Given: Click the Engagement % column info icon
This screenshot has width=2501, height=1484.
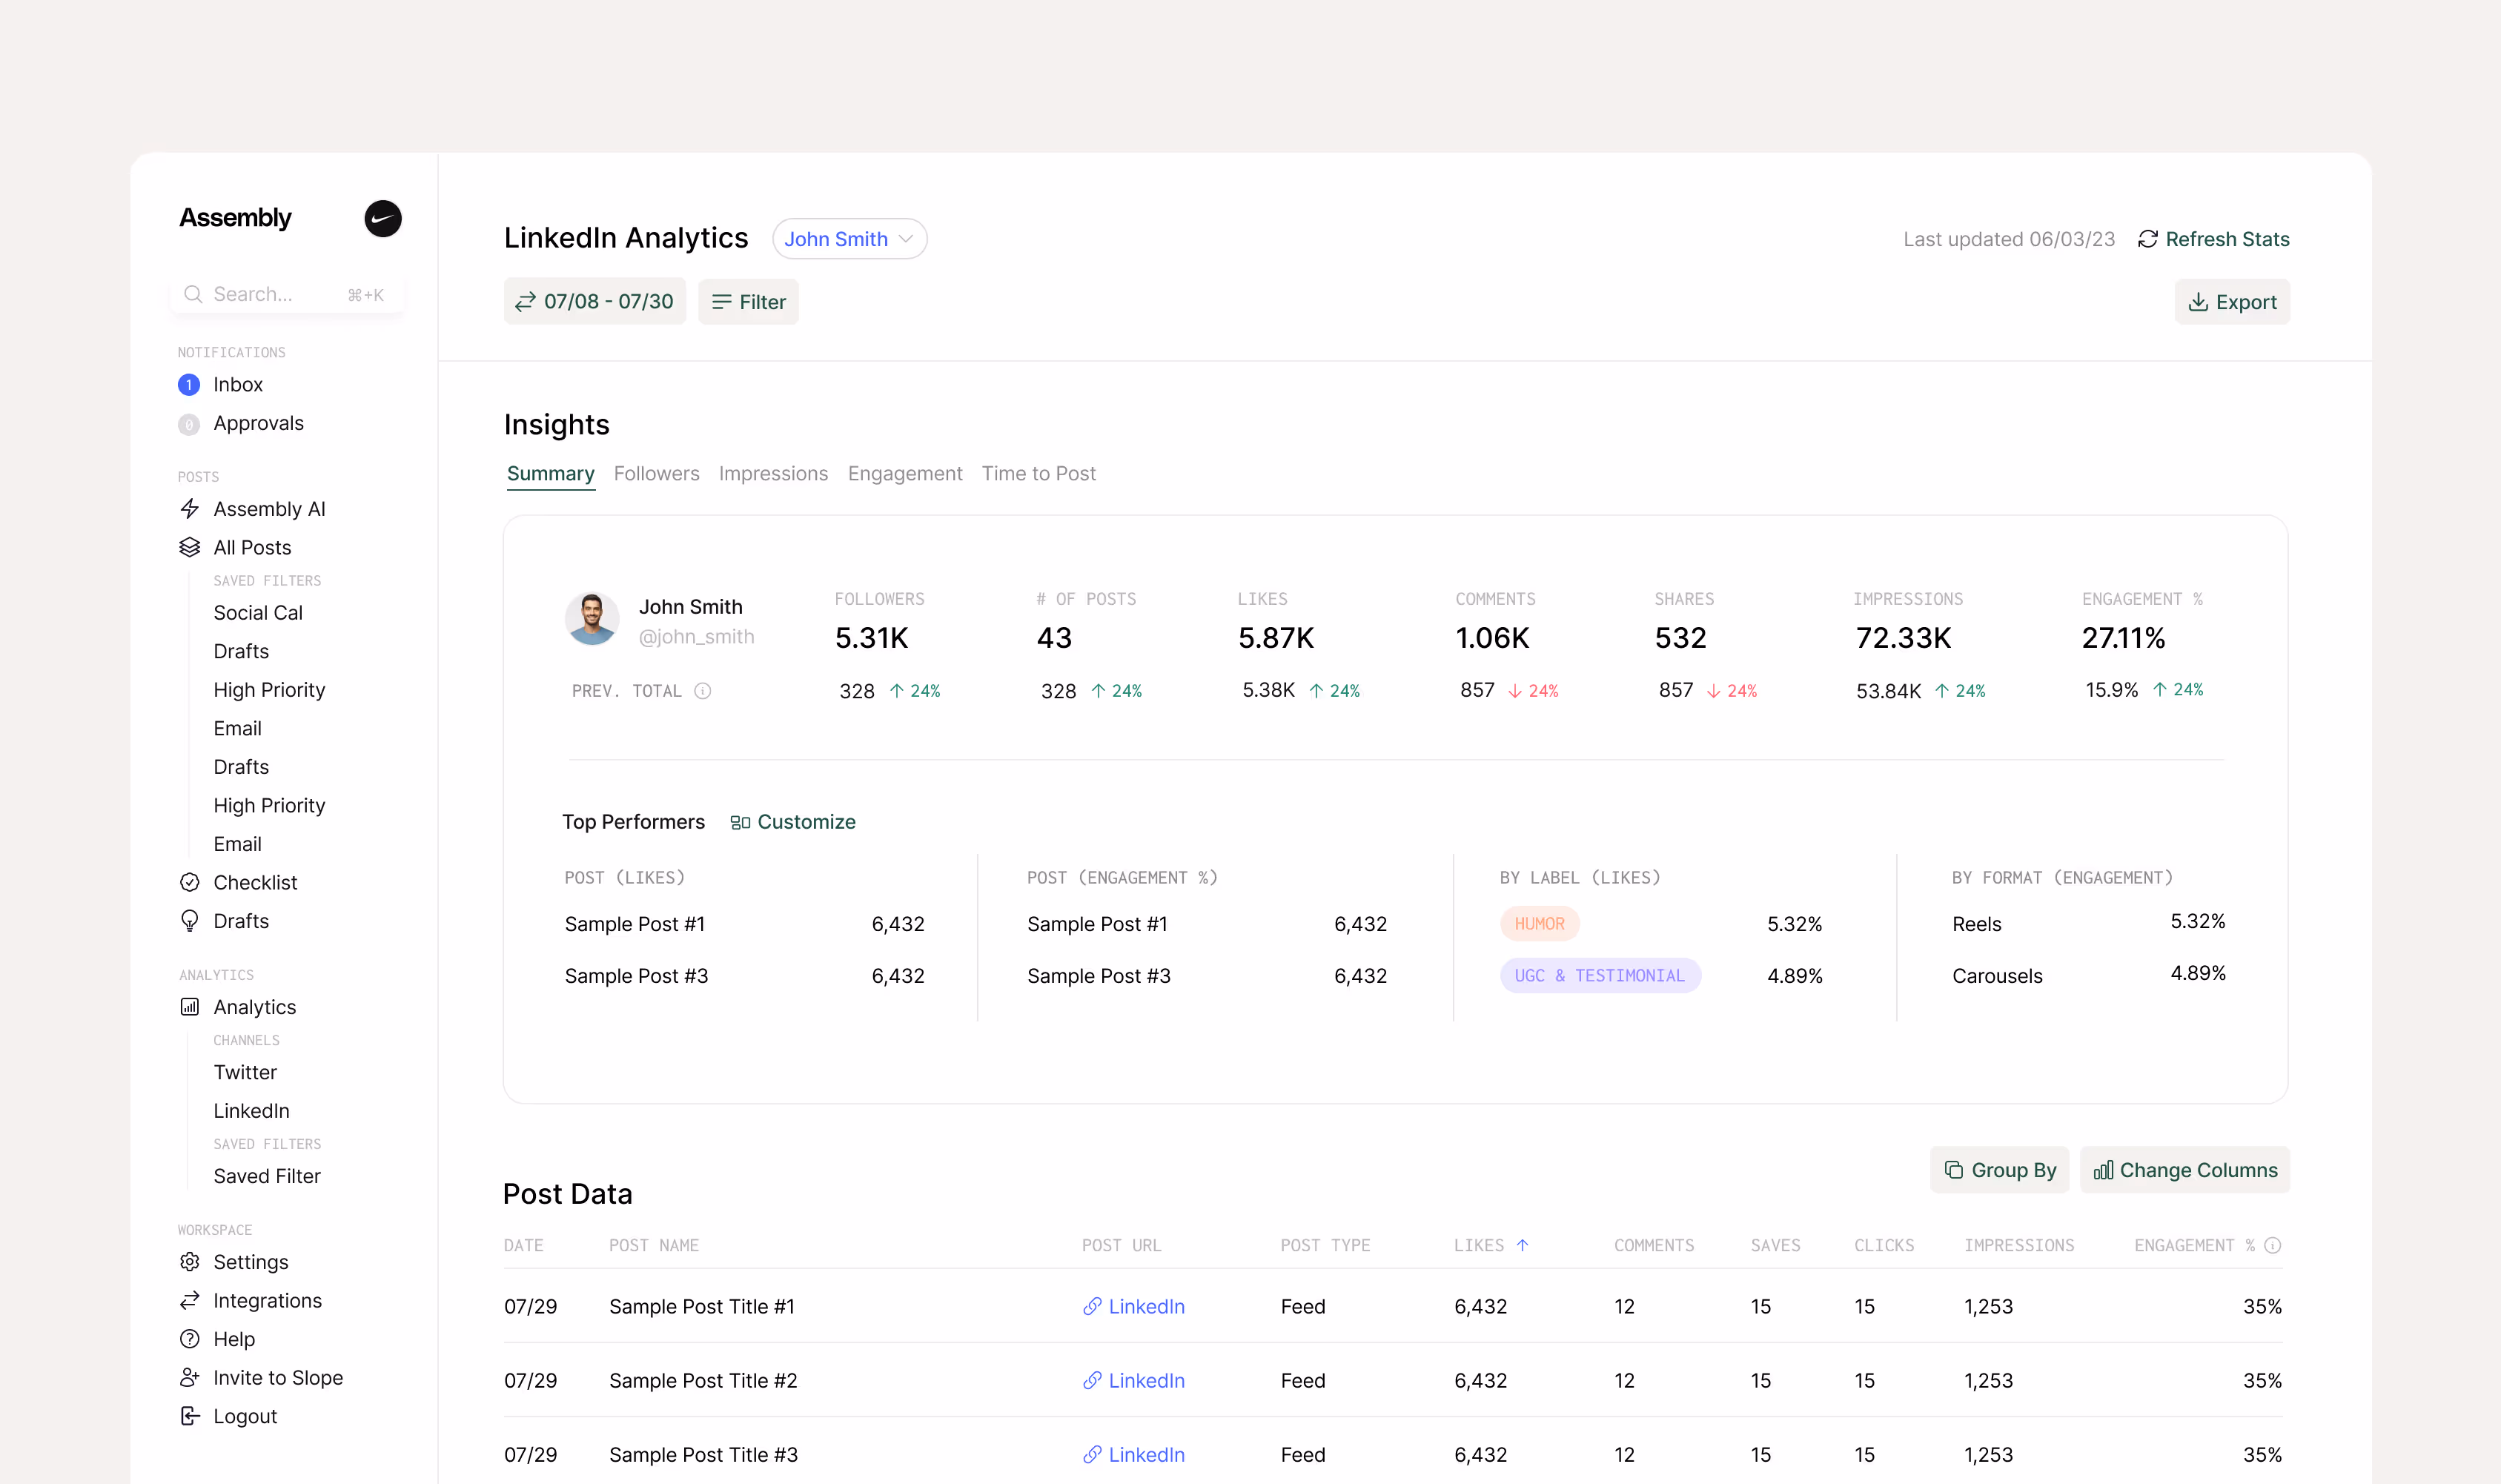Looking at the screenshot, I should (x=2272, y=1245).
